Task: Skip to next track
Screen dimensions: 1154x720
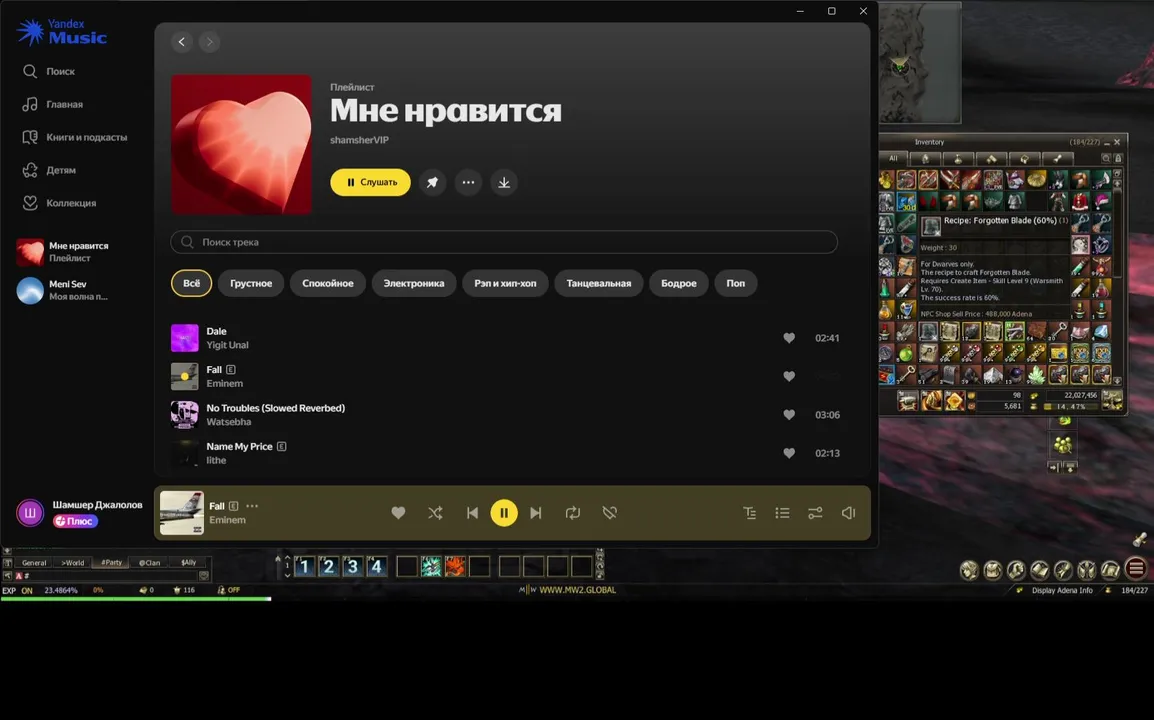Action: [536, 513]
